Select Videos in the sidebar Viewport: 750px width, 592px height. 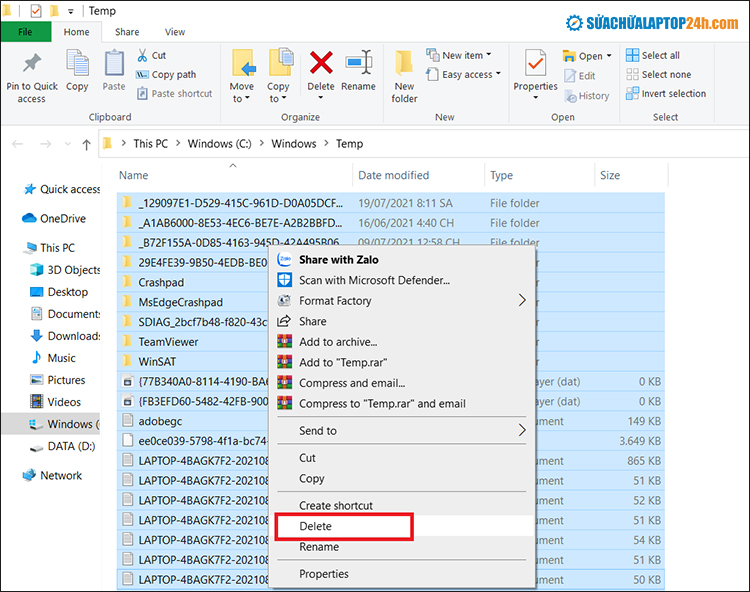[x=55, y=402]
